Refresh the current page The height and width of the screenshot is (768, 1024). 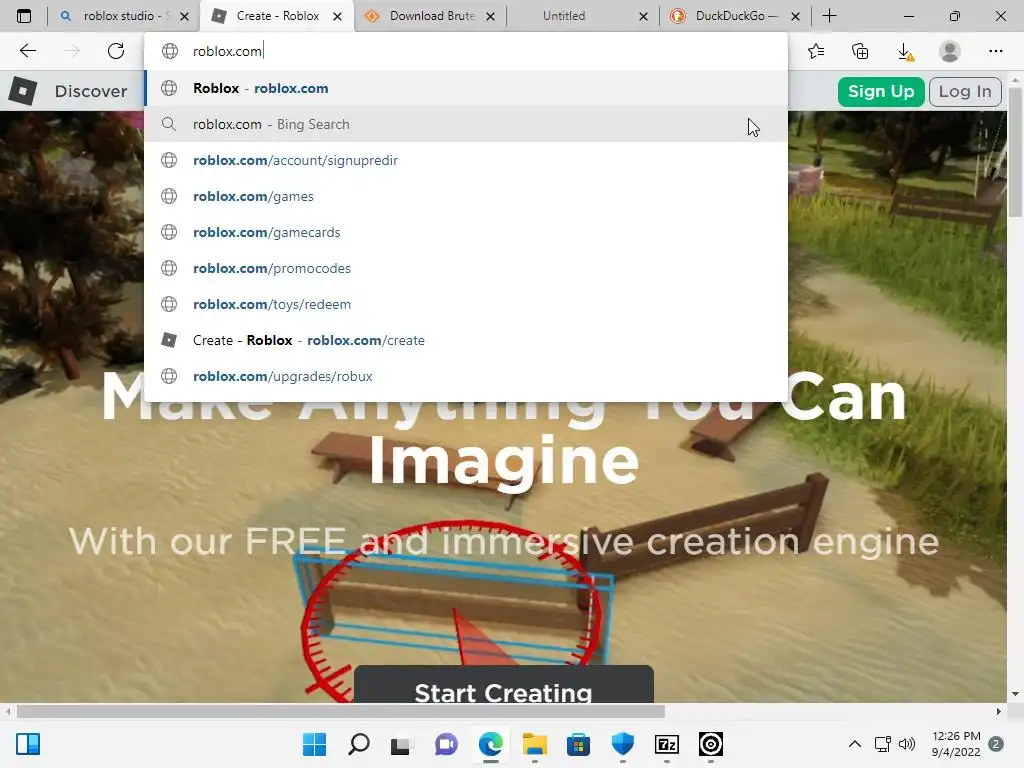coord(116,51)
